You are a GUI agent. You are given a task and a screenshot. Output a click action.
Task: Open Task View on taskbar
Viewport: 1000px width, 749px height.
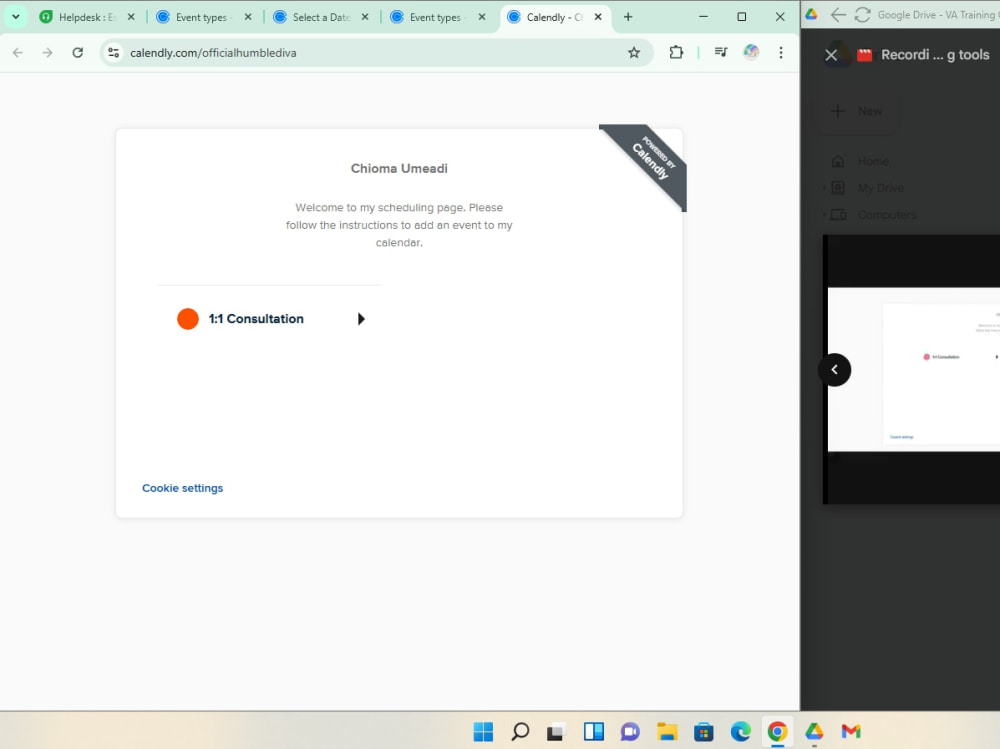[x=556, y=732]
